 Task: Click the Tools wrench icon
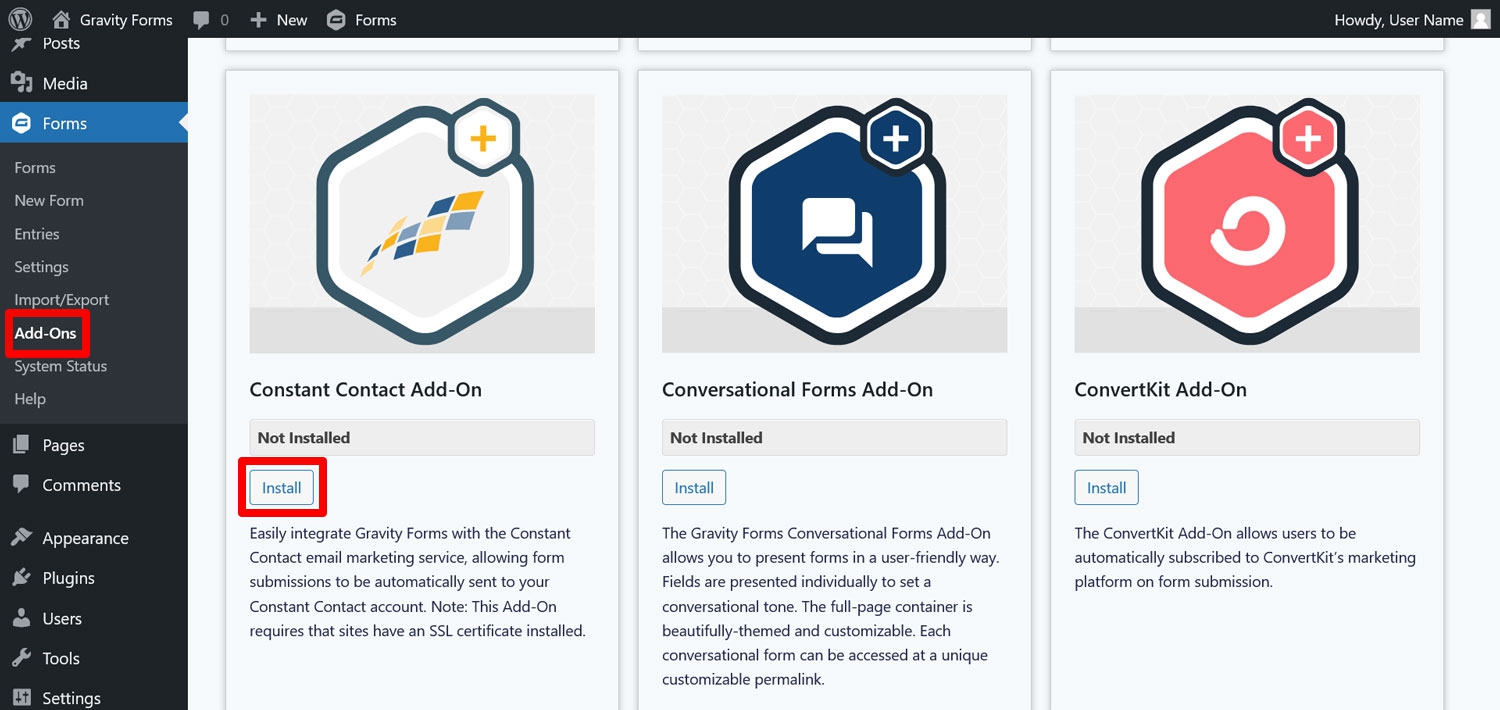click(x=21, y=658)
